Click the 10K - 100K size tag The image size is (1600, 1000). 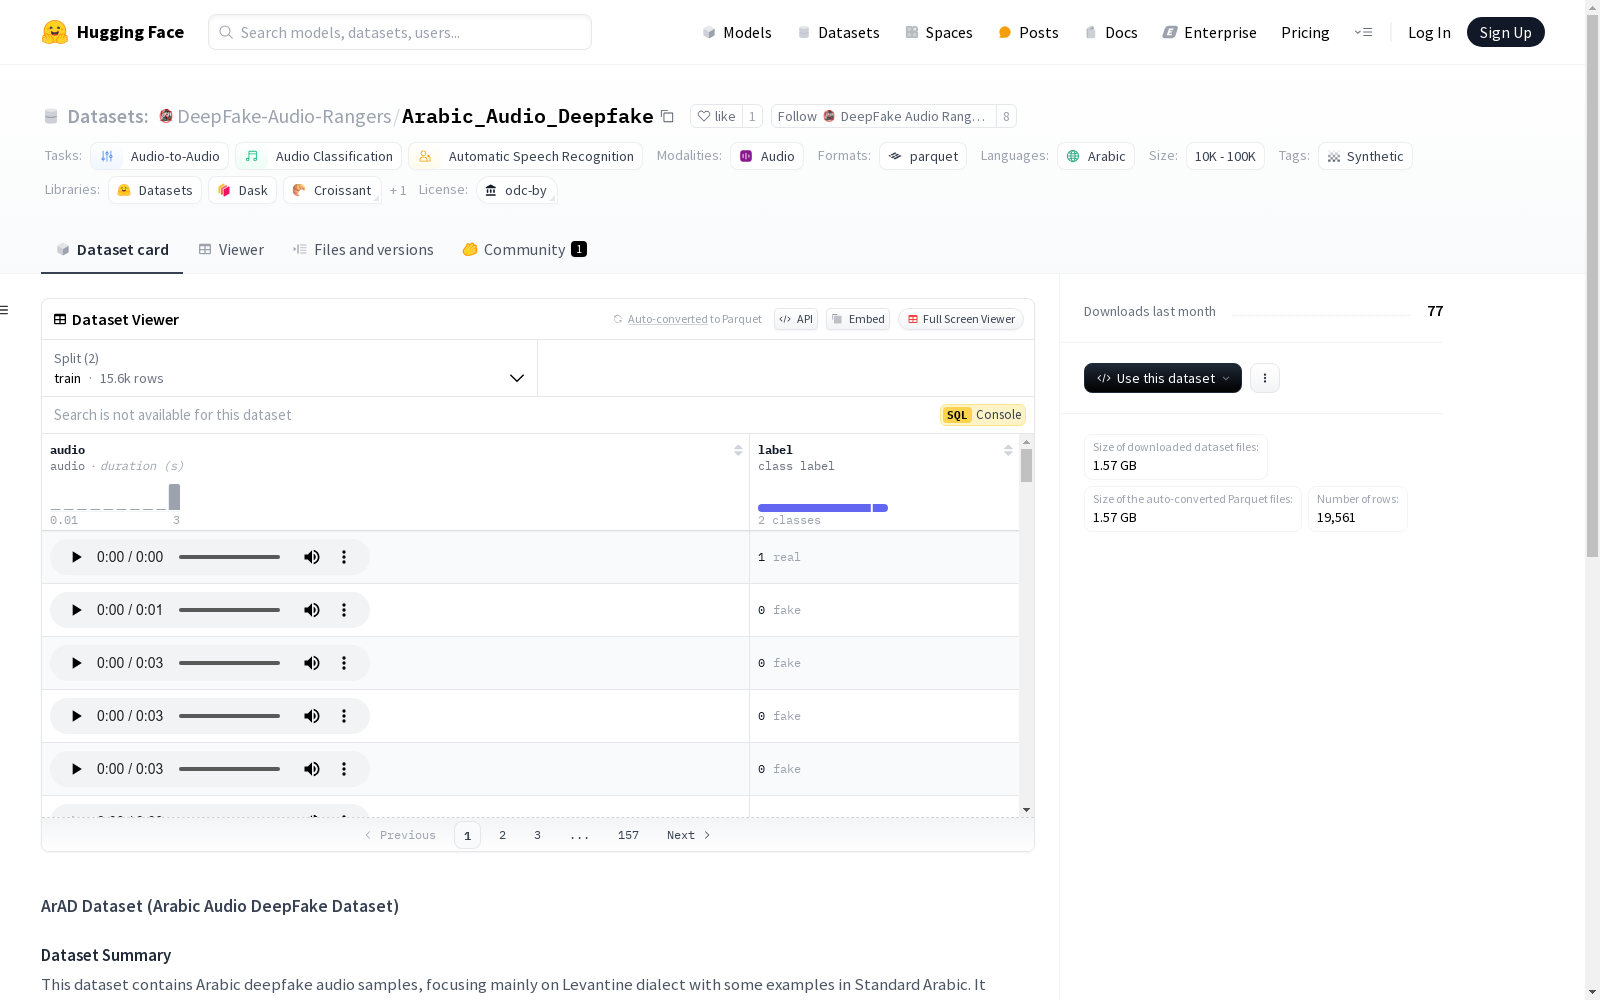[1225, 156]
